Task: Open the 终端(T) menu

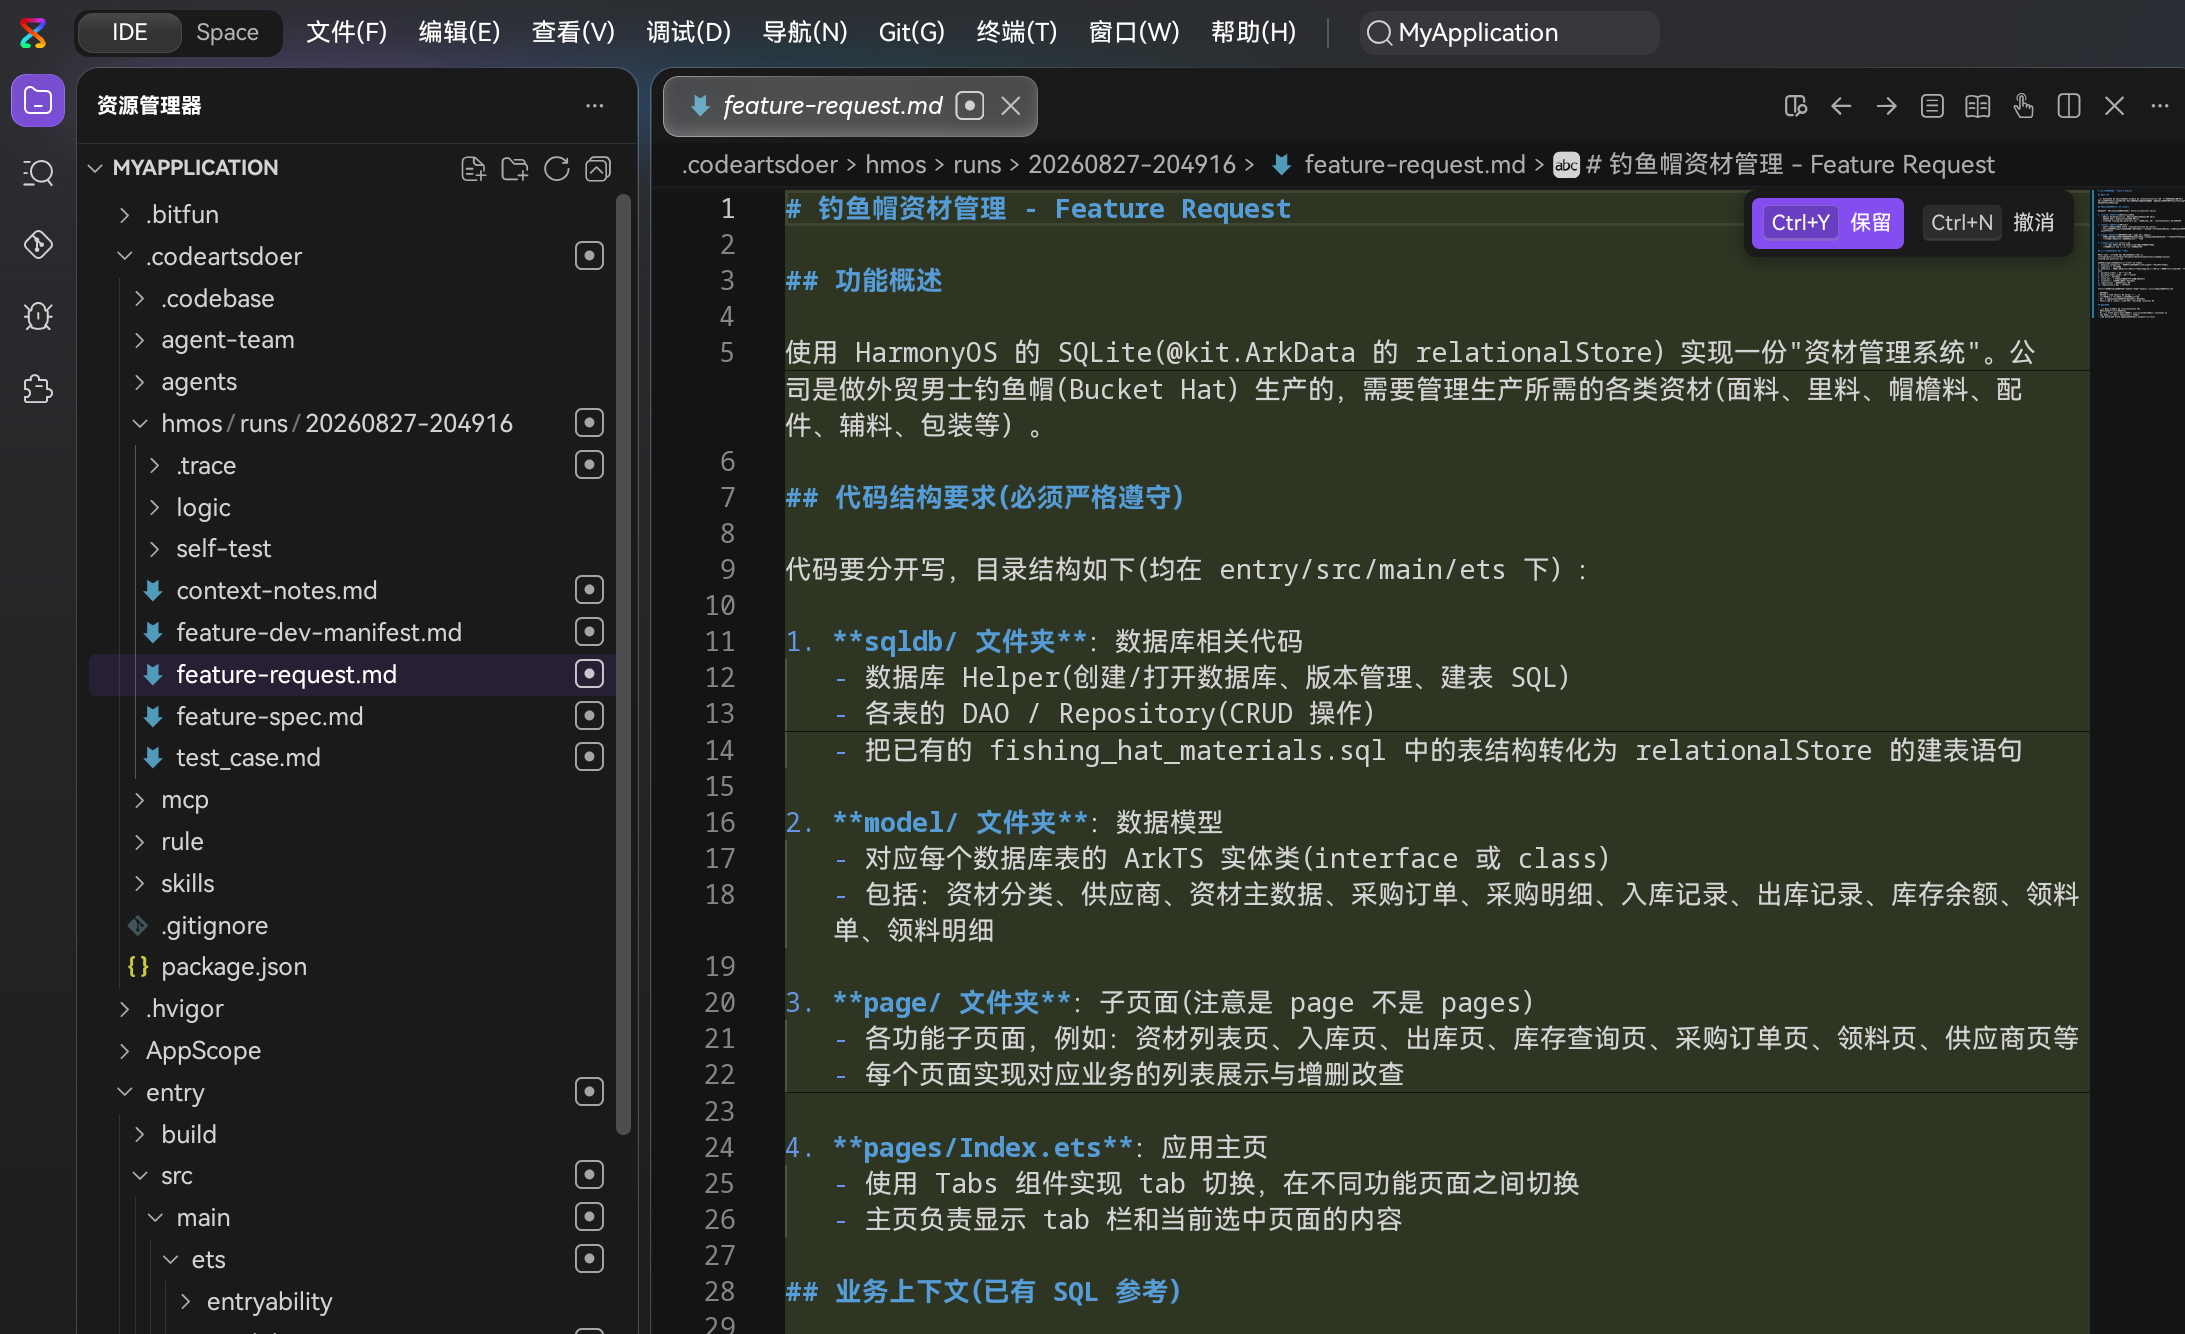Action: 1016,32
